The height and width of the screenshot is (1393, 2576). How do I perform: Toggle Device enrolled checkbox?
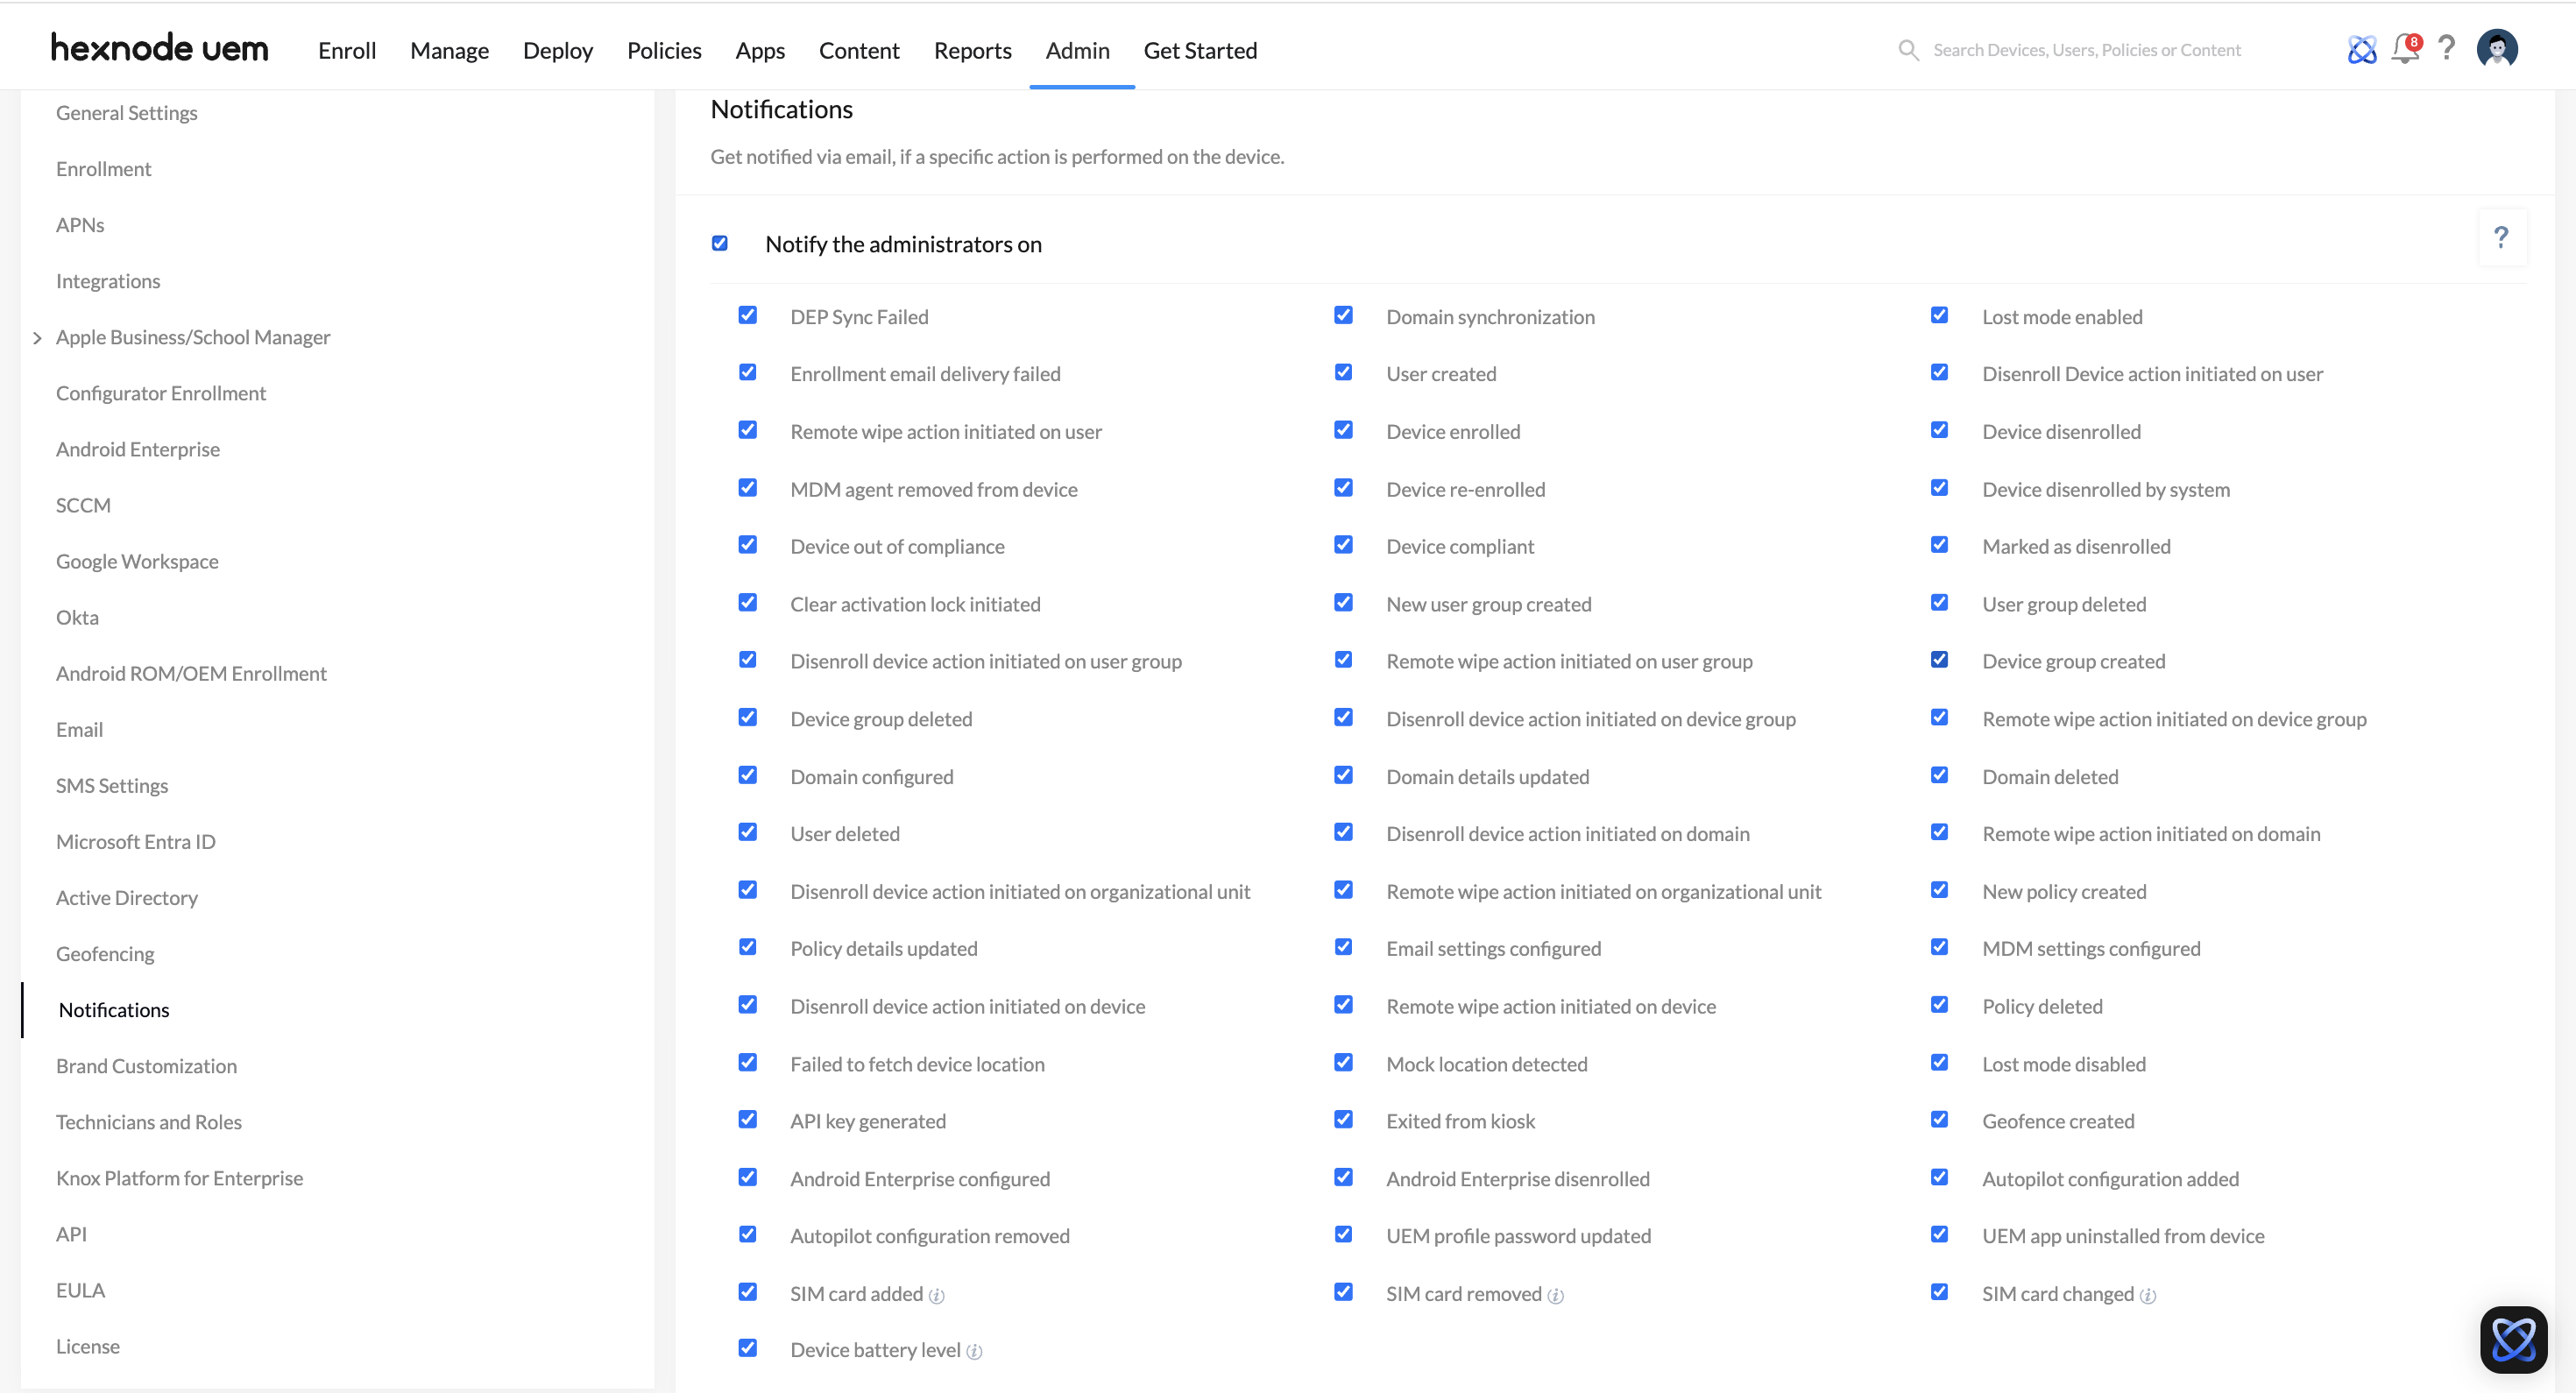pyautogui.click(x=1343, y=430)
